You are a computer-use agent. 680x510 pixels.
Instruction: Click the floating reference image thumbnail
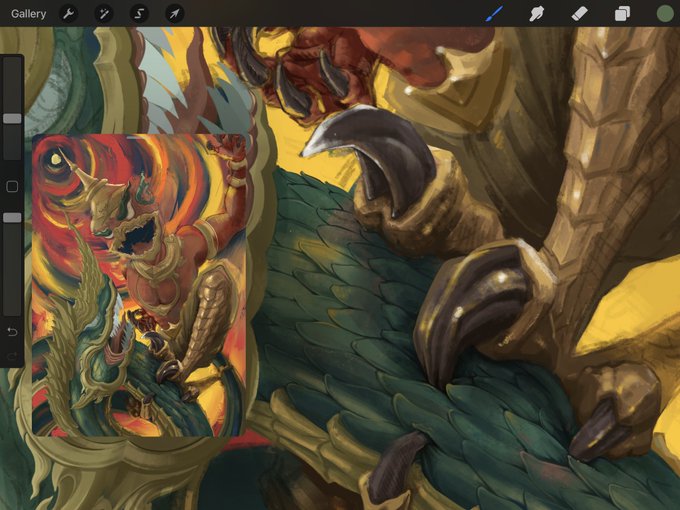point(139,285)
